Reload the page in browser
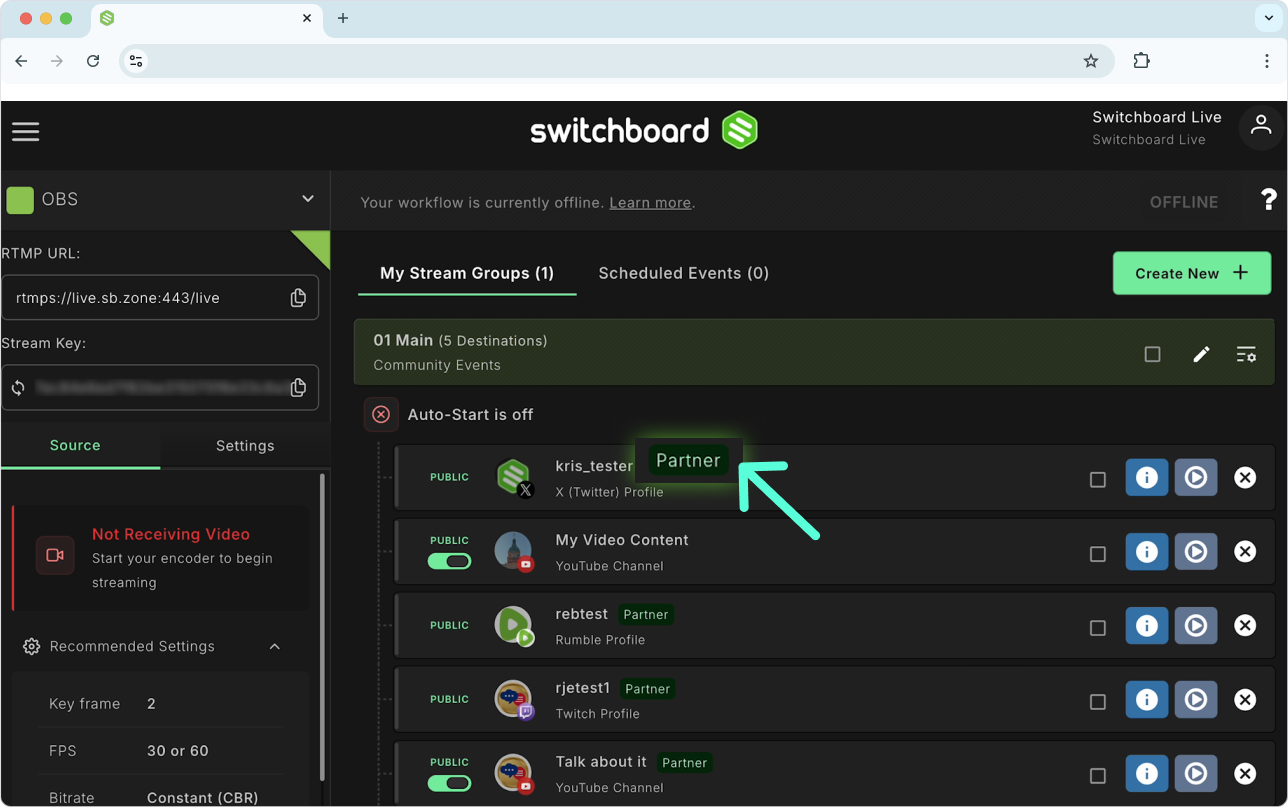Screen dimensions: 1288x807 pyautogui.click(x=93, y=61)
